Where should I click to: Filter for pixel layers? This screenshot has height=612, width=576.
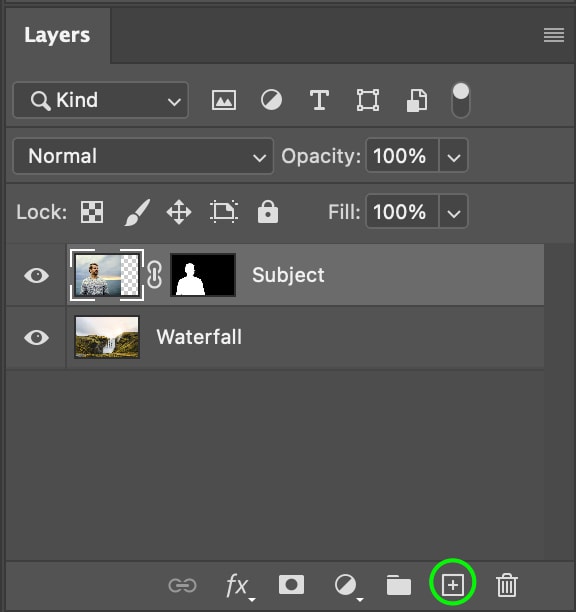point(224,100)
